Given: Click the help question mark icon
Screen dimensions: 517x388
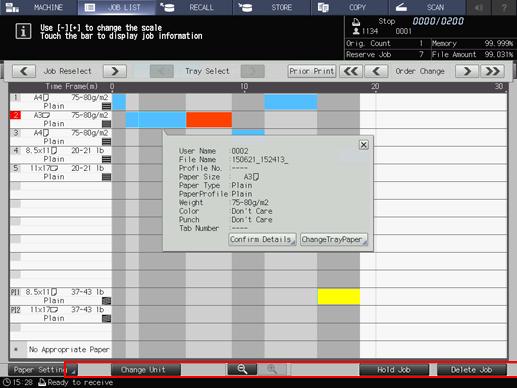Looking at the screenshot, I should (504, 7).
